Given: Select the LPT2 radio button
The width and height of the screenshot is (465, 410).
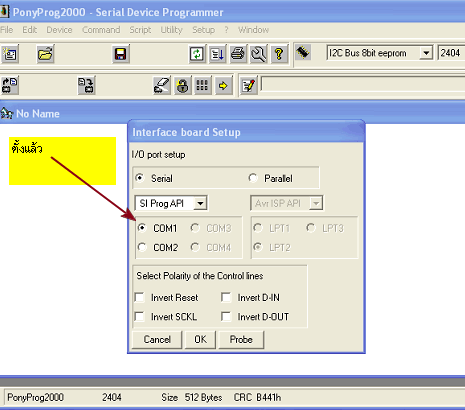Looking at the screenshot, I should click(258, 247).
